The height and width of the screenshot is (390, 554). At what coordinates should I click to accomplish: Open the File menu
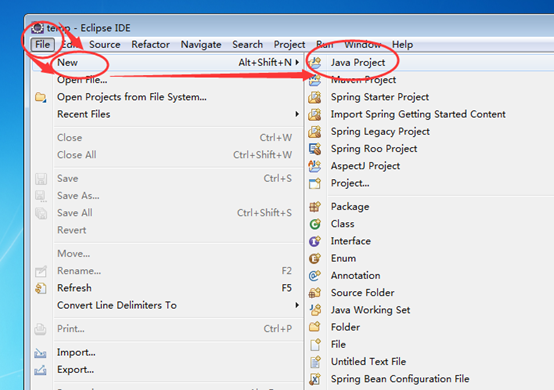point(42,45)
